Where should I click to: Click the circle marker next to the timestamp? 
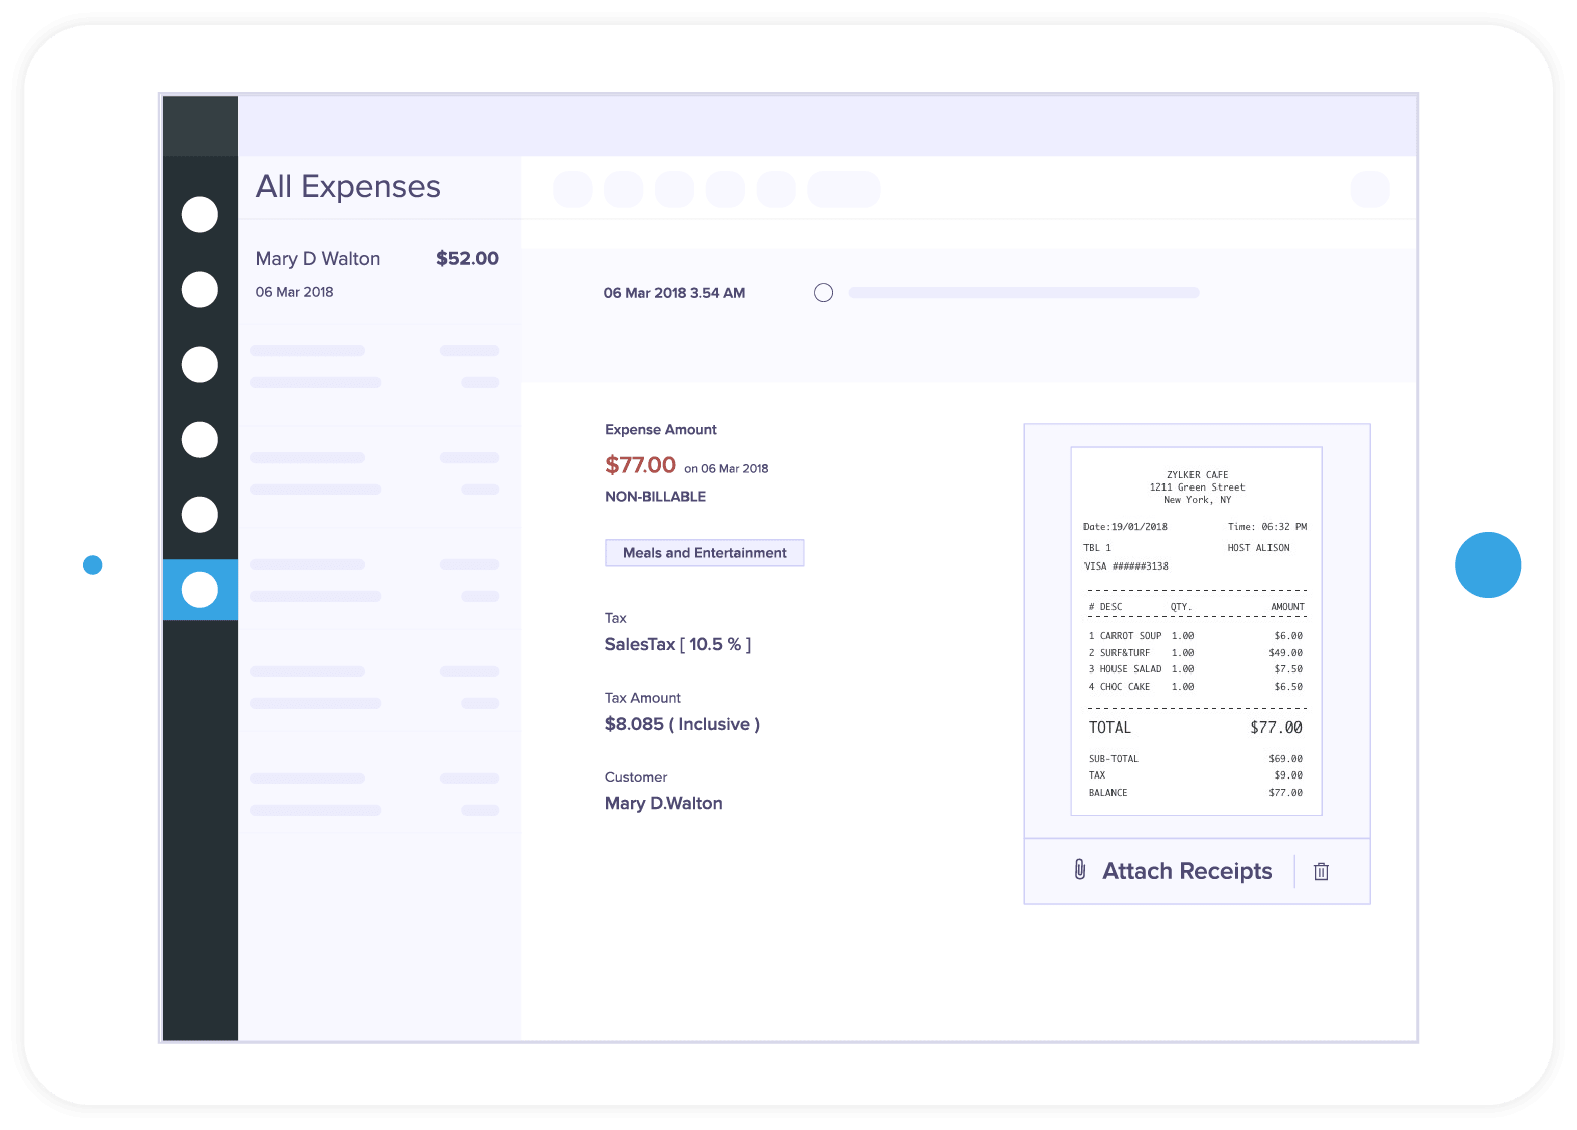coord(823,293)
